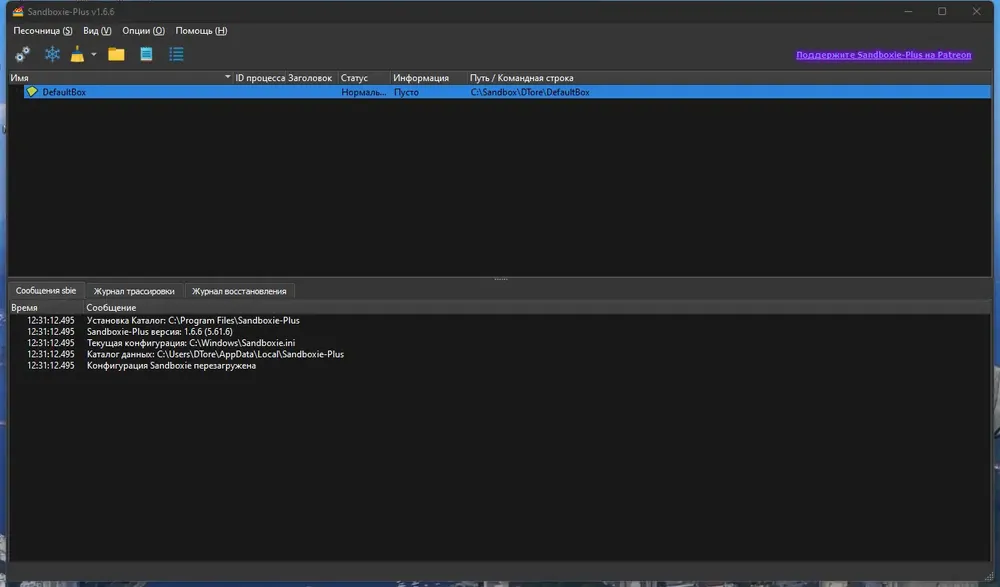Viewport: 1000px width, 587px height.
Task: Switch to the Журнал трассировки tab
Action: click(134, 291)
